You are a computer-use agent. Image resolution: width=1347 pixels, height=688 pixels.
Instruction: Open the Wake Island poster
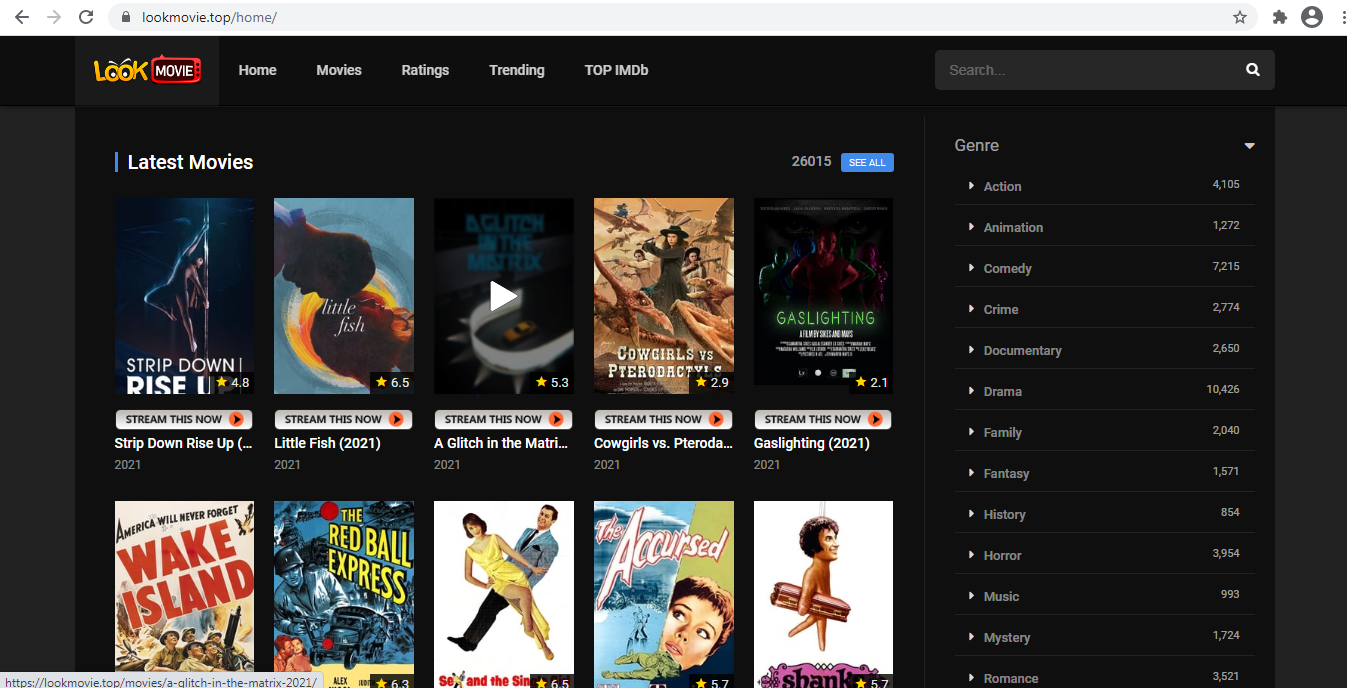[184, 594]
